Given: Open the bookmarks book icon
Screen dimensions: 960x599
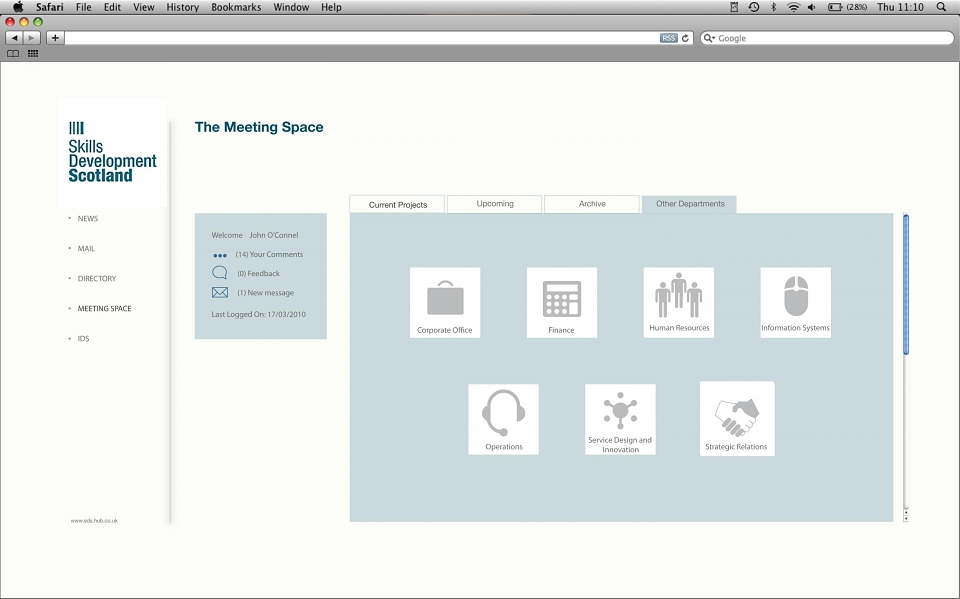Looking at the screenshot, I should [x=13, y=54].
